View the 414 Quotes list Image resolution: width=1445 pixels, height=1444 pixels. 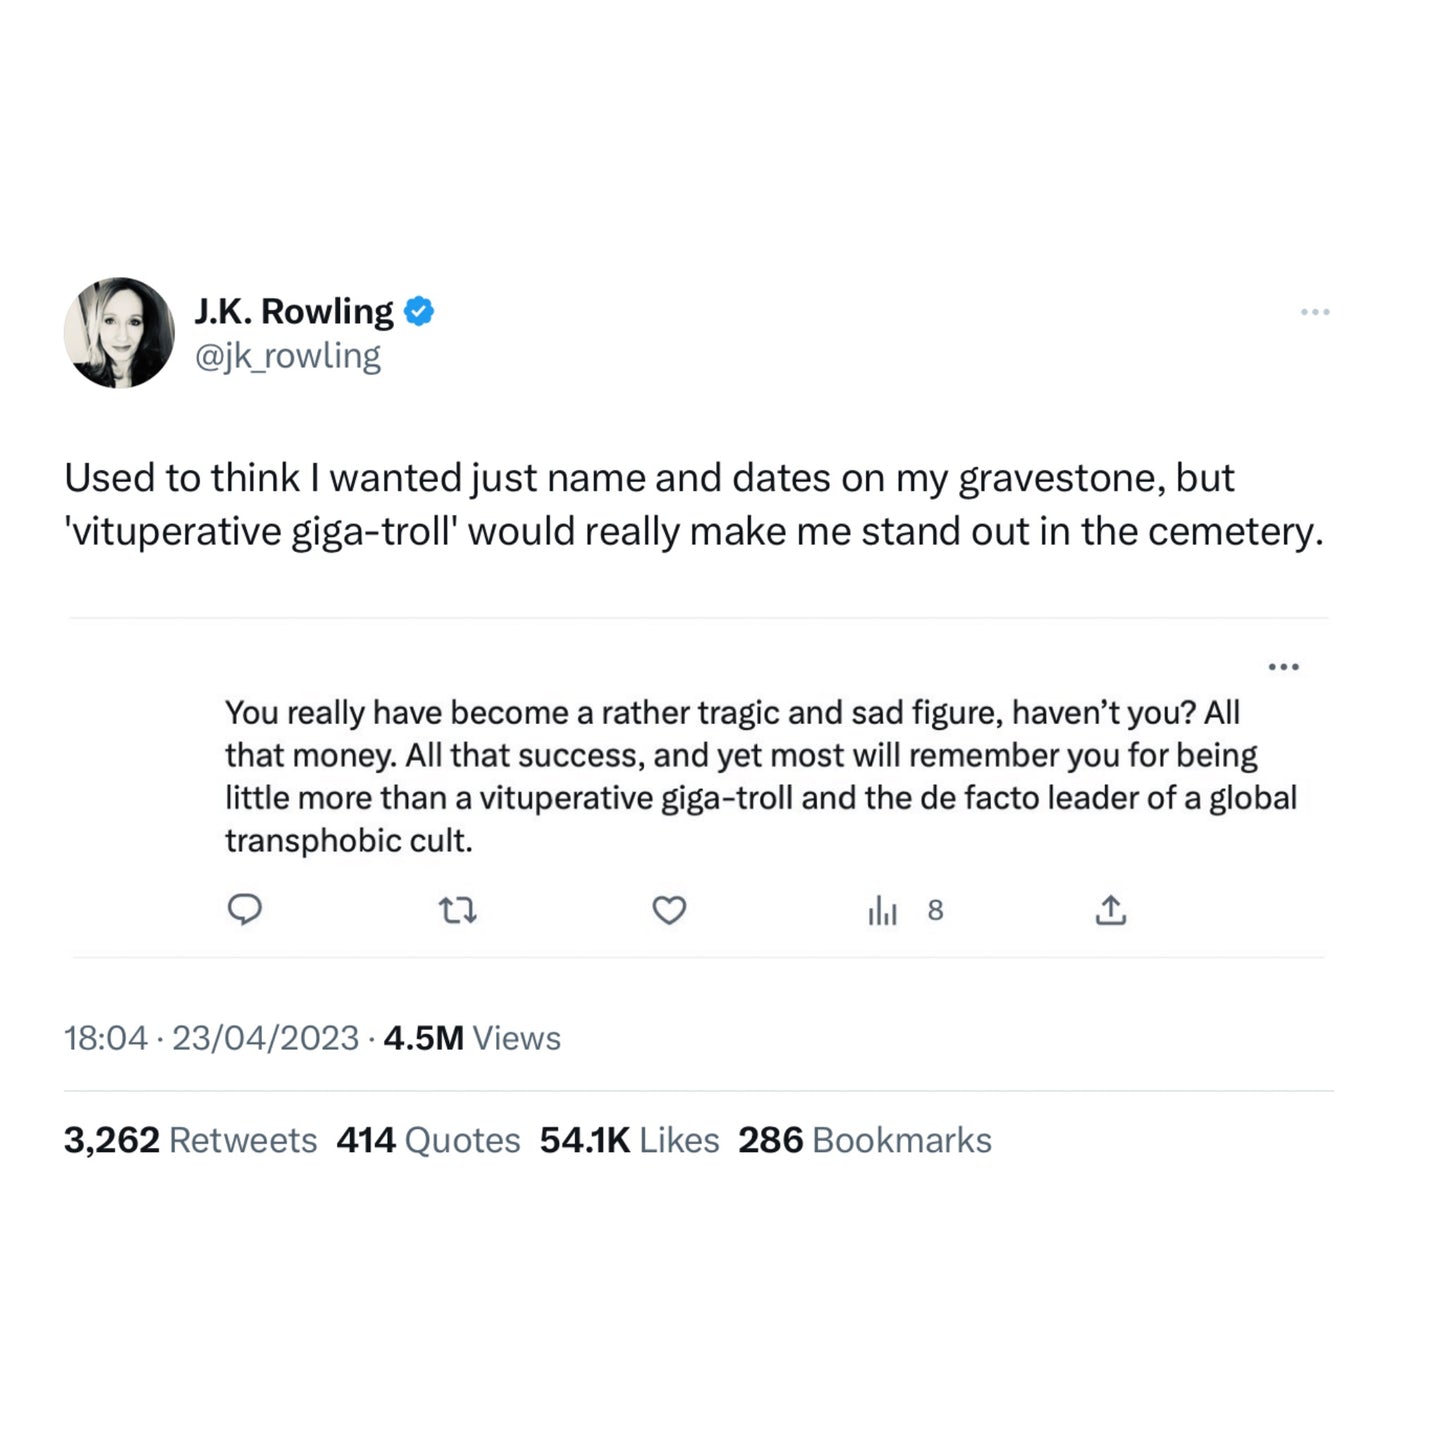428,1140
